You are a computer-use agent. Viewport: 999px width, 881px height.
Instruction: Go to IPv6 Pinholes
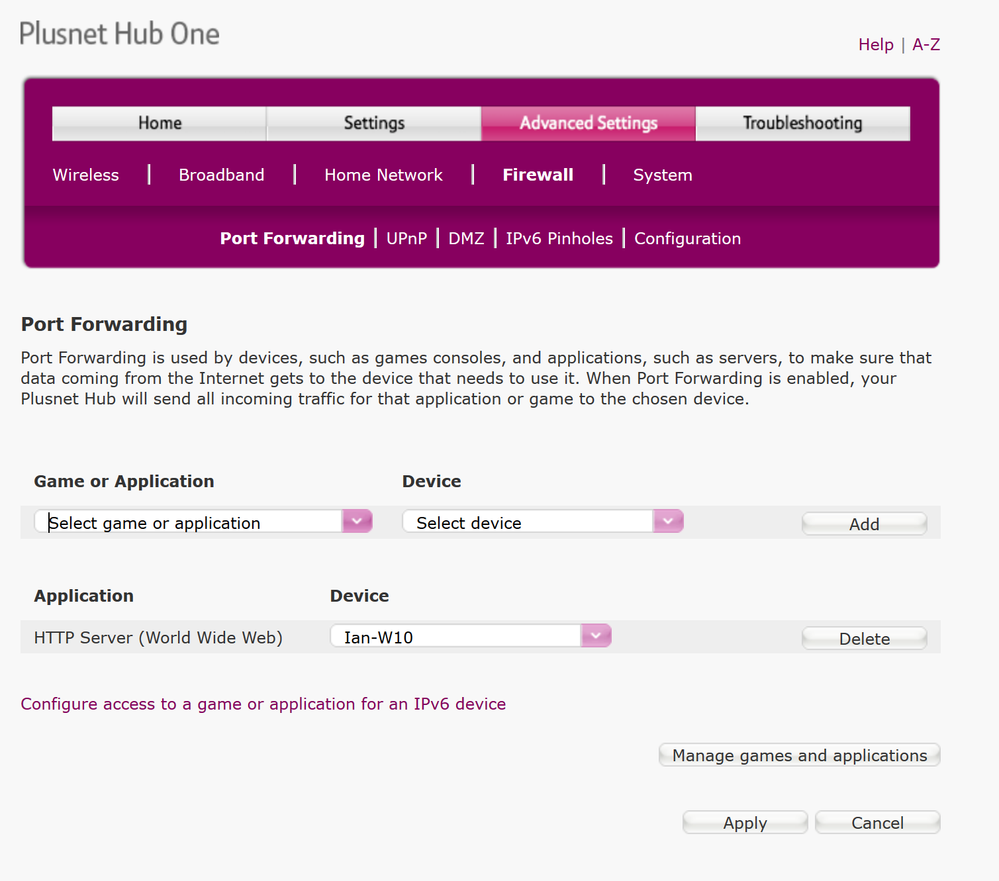click(x=559, y=238)
